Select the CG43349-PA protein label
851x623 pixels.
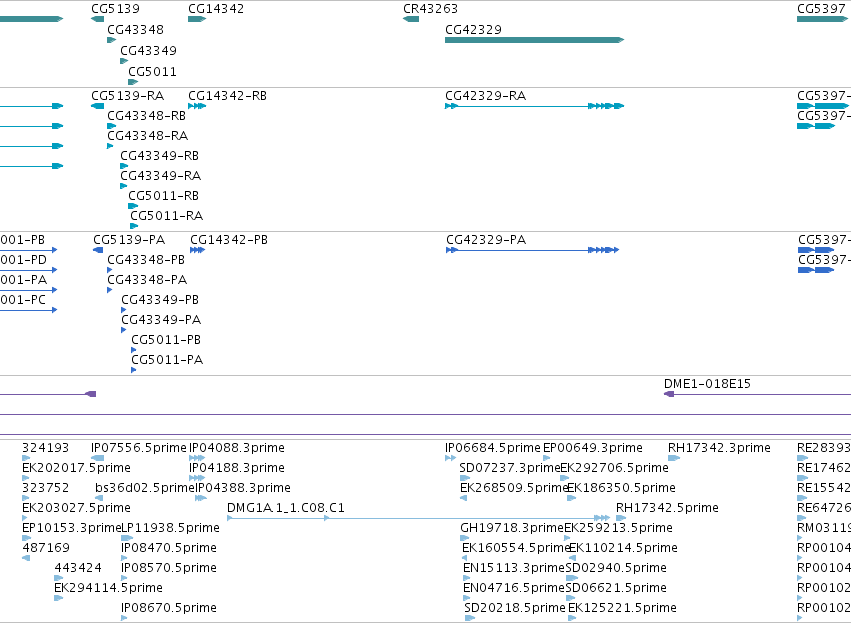161,320
